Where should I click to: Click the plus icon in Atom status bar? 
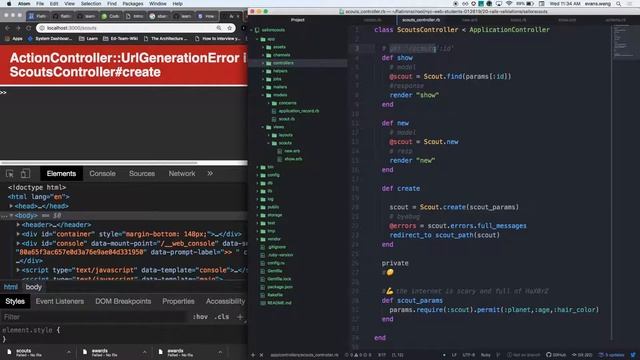click(x=253, y=355)
